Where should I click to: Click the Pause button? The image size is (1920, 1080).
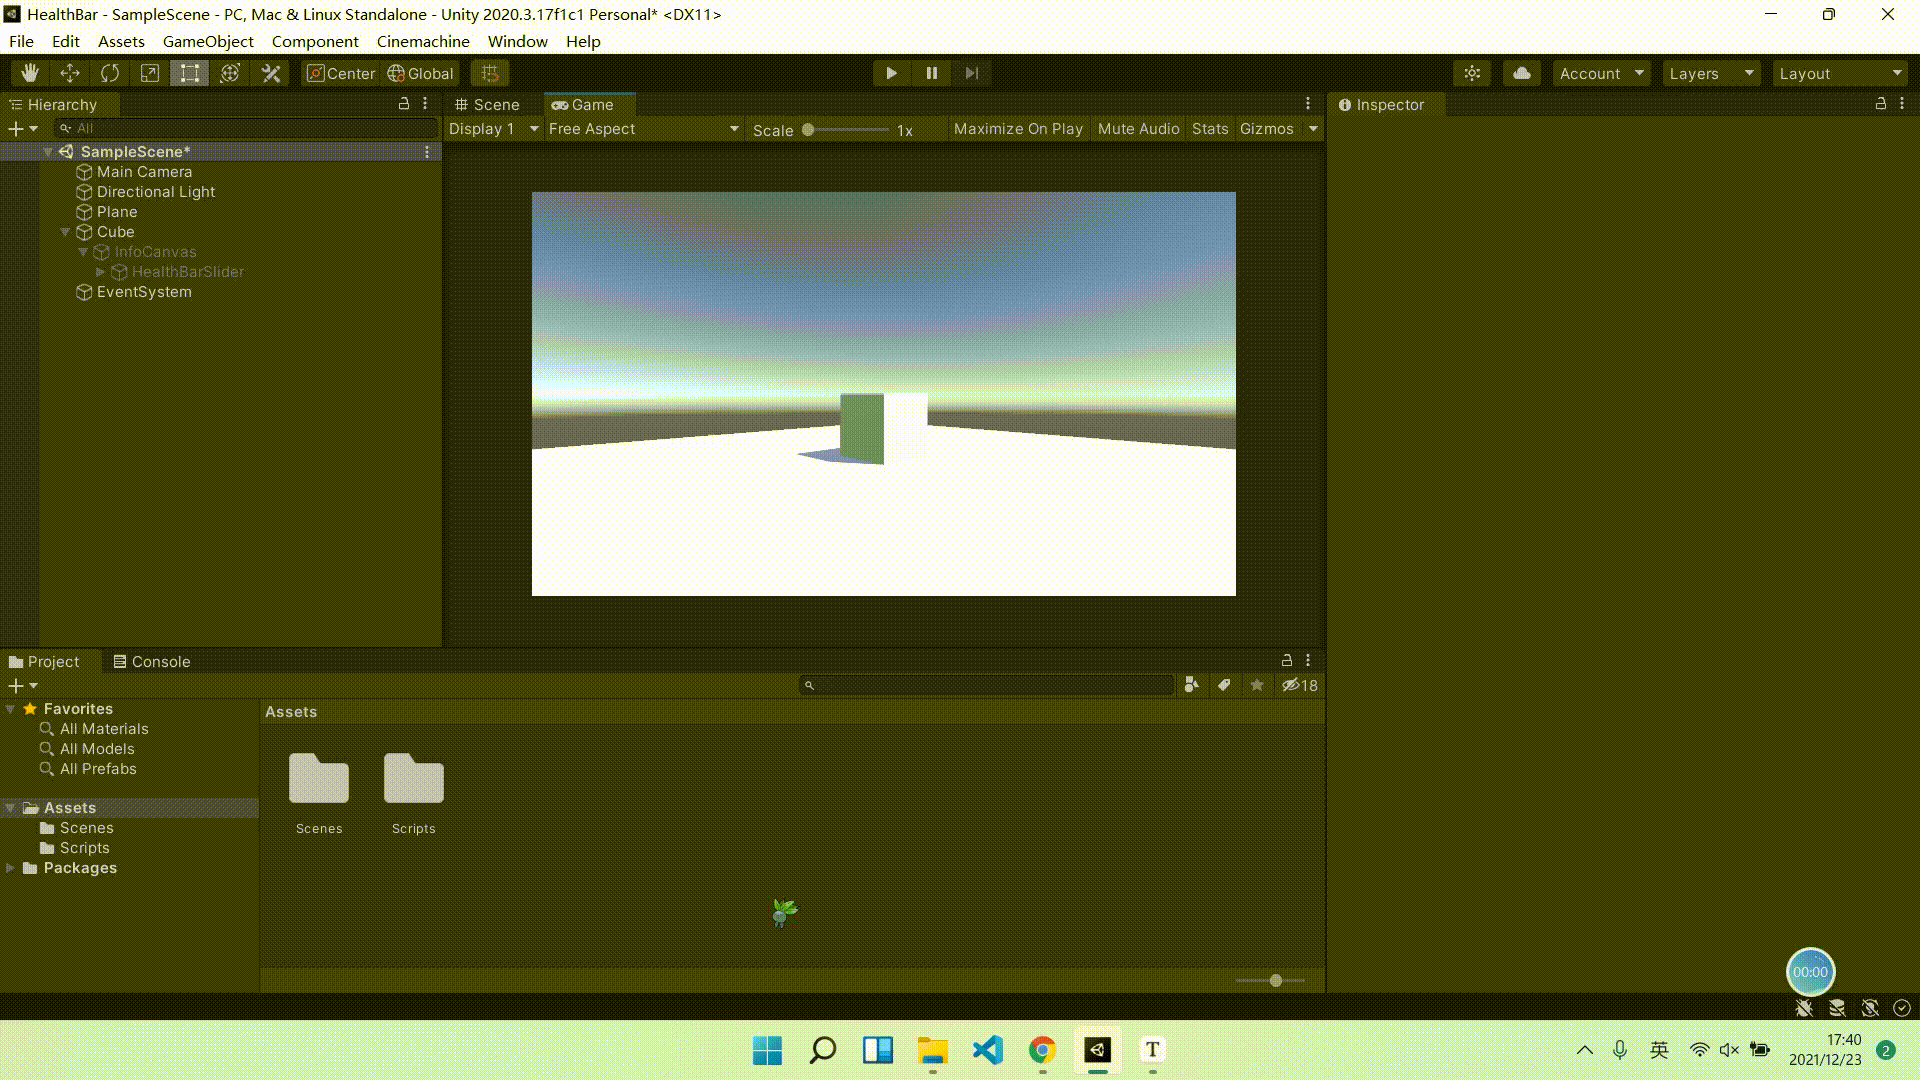(x=932, y=73)
